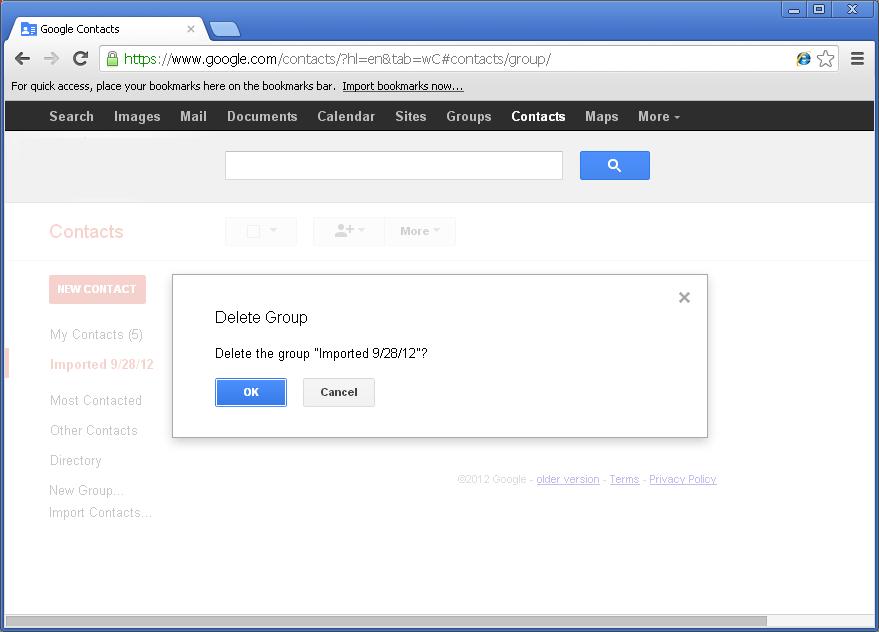879x632 pixels.
Task: Toggle the select-all contacts checkbox
Action: coord(254,230)
